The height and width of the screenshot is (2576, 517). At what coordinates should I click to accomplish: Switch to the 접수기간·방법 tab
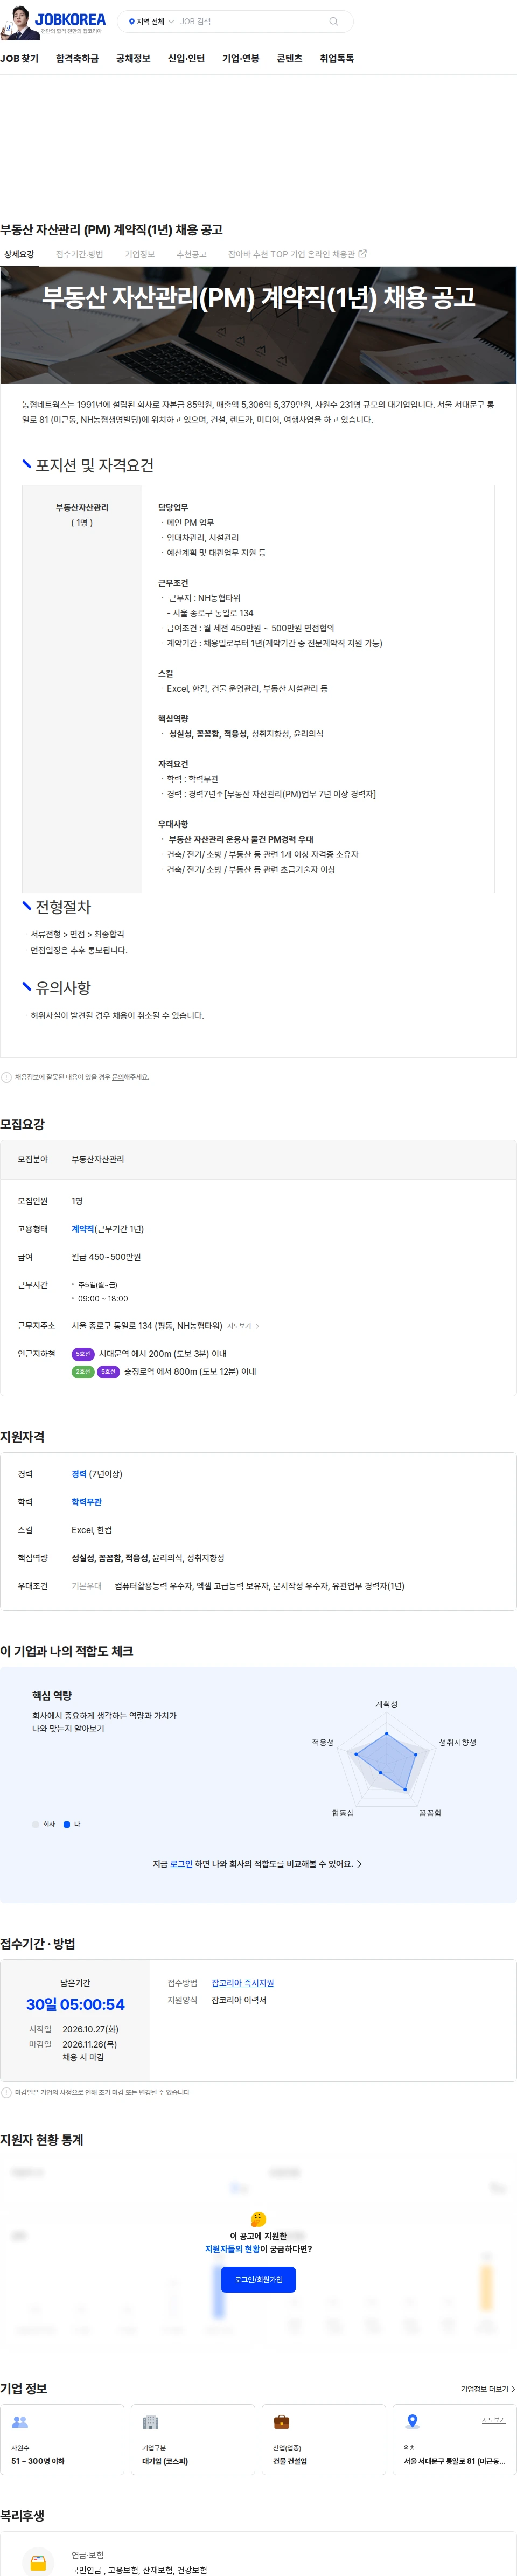point(79,254)
